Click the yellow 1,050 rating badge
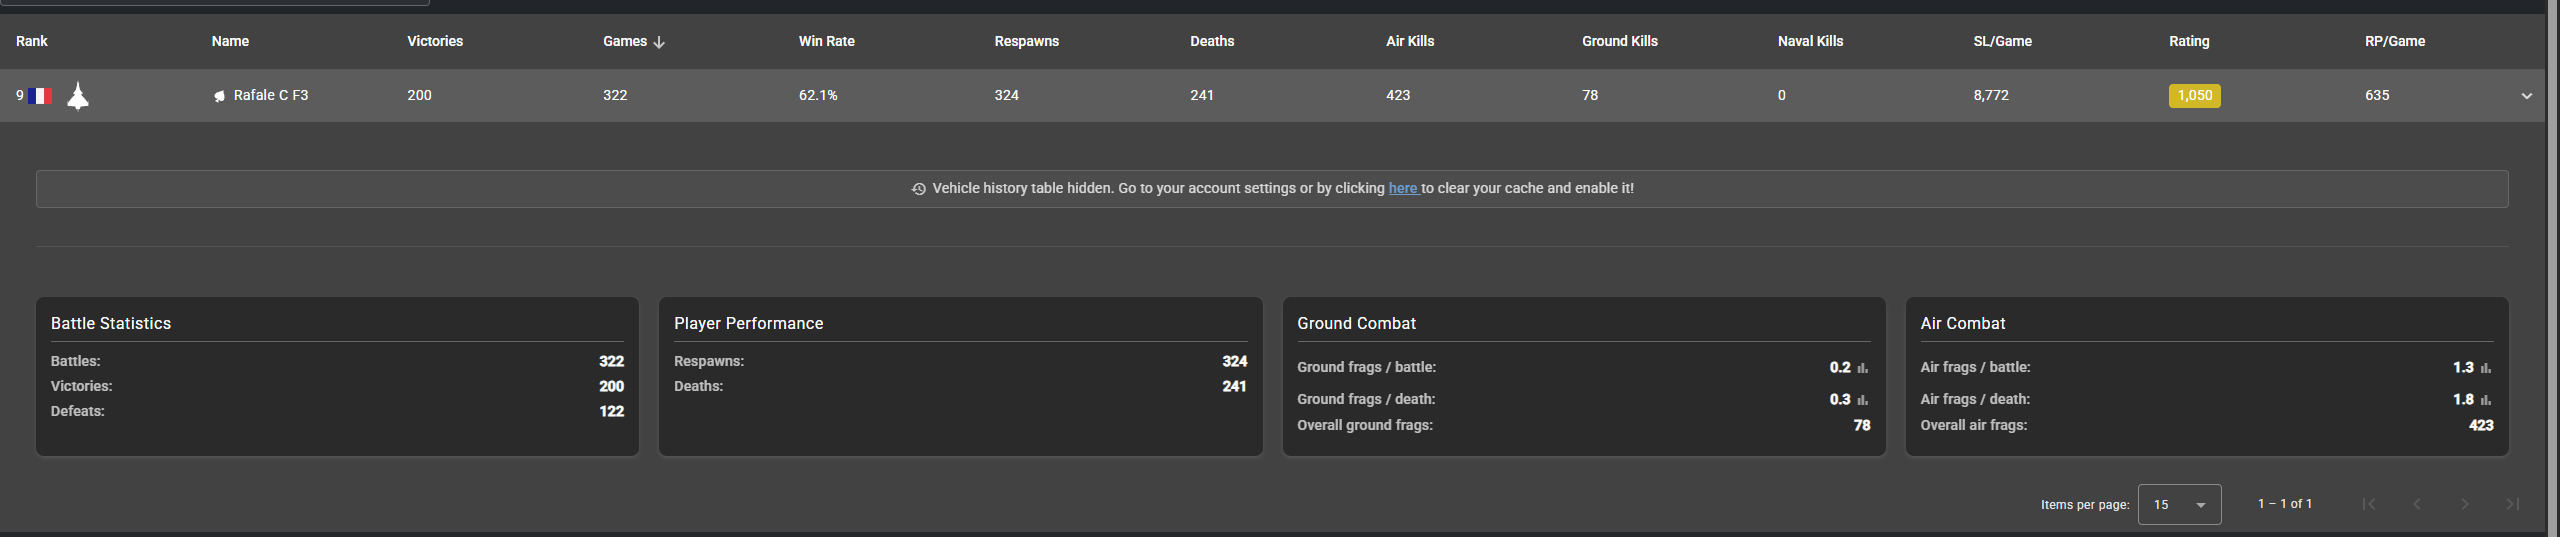Screen dimensions: 2560x537 (x=2194, y=96)
